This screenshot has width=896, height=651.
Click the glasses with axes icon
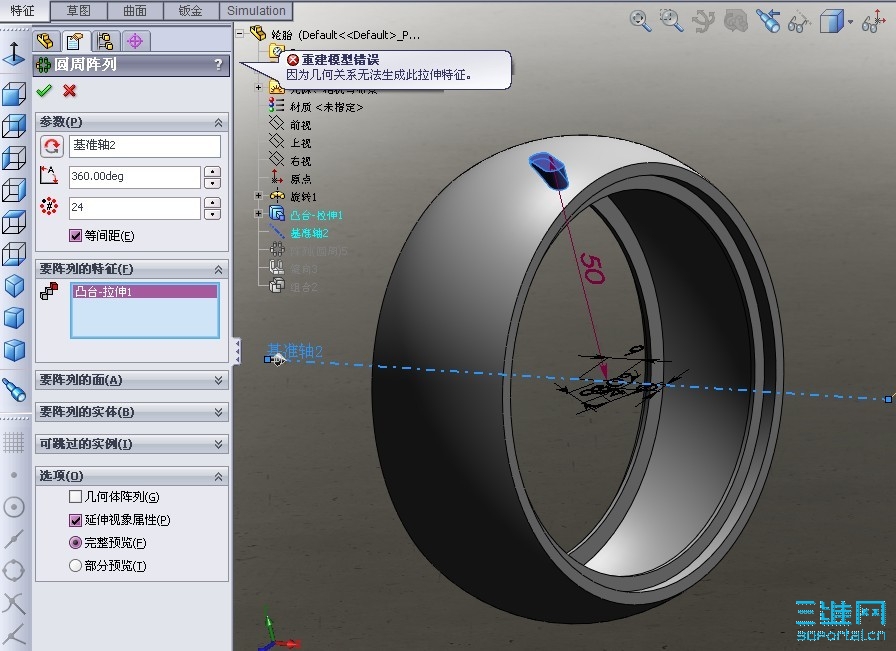pos(874,22)
